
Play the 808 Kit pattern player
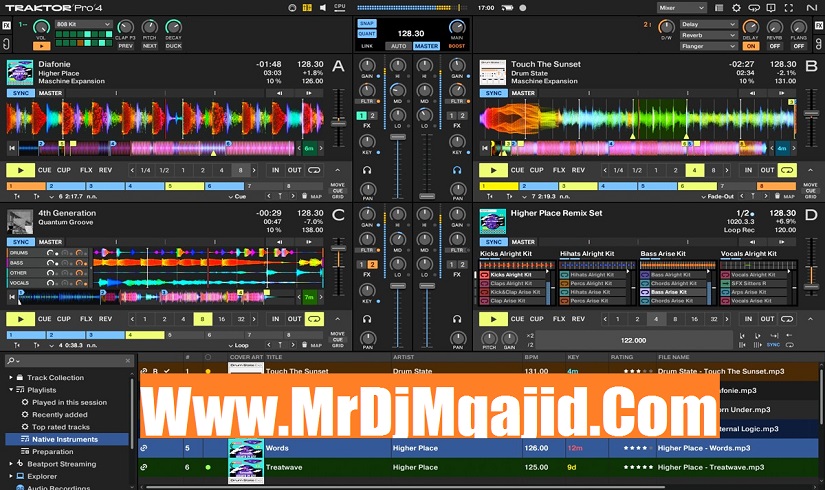pyautogui.click(x=41, y=46)
